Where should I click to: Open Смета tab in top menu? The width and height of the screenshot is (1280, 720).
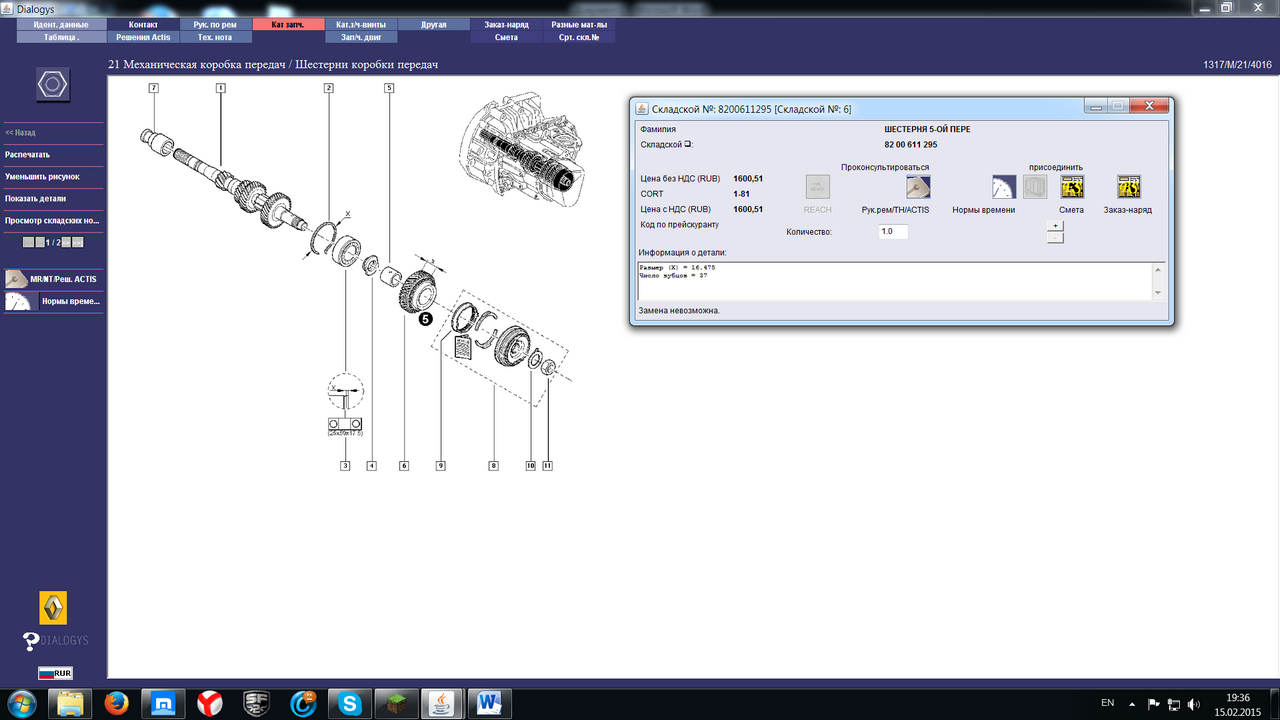pos(506,37)
